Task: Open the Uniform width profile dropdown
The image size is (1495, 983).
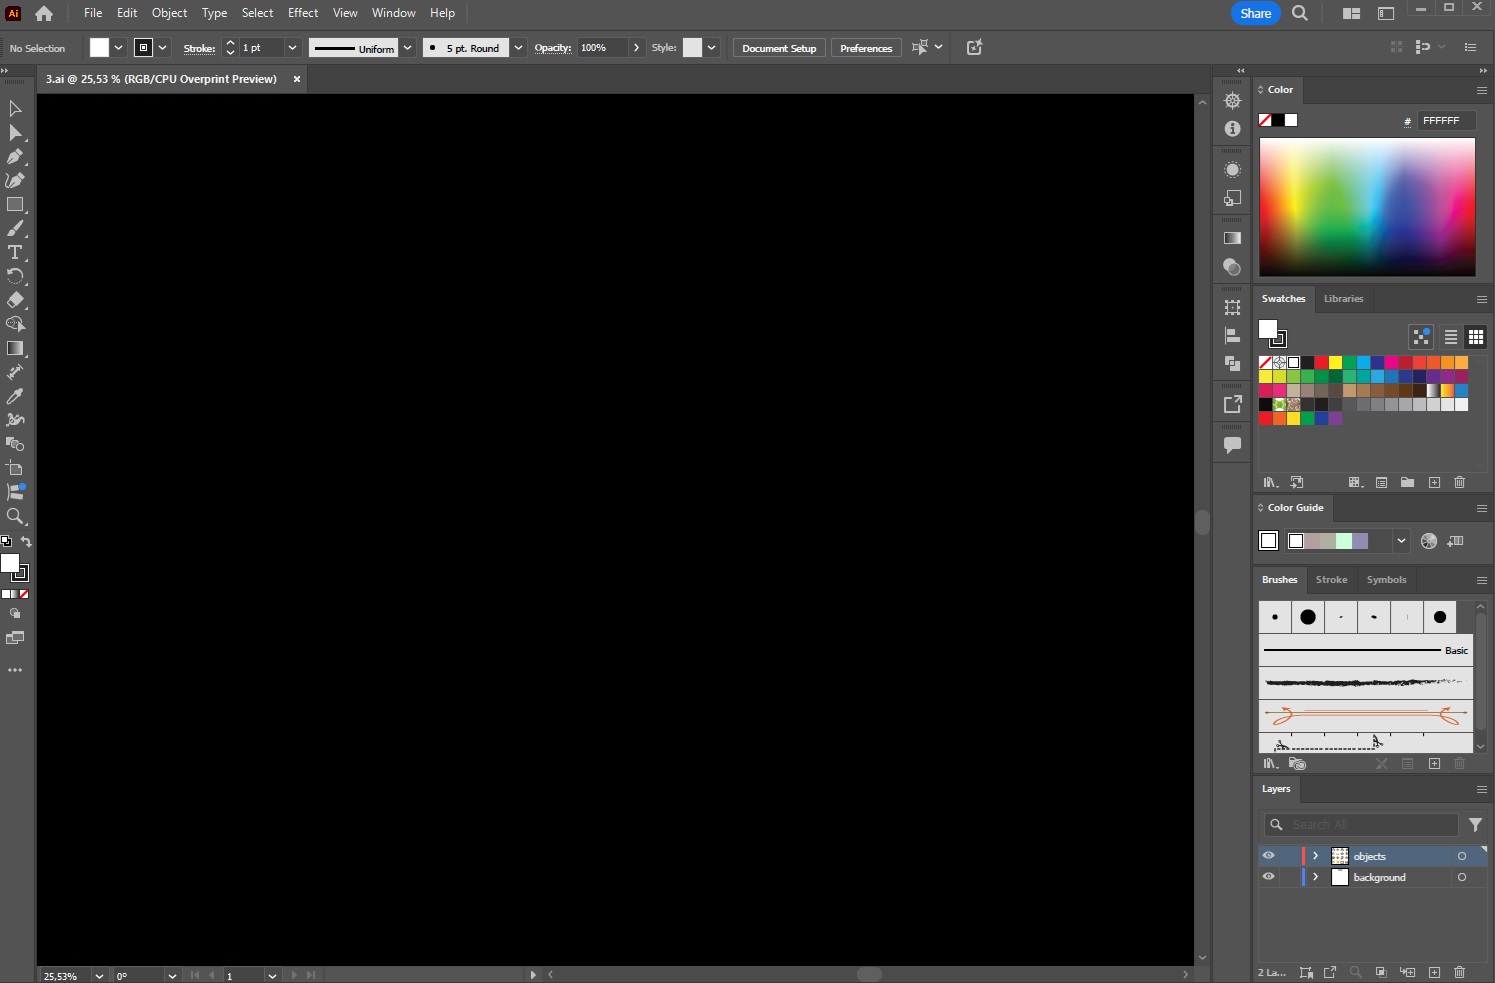Action: [x=408, y=47]
